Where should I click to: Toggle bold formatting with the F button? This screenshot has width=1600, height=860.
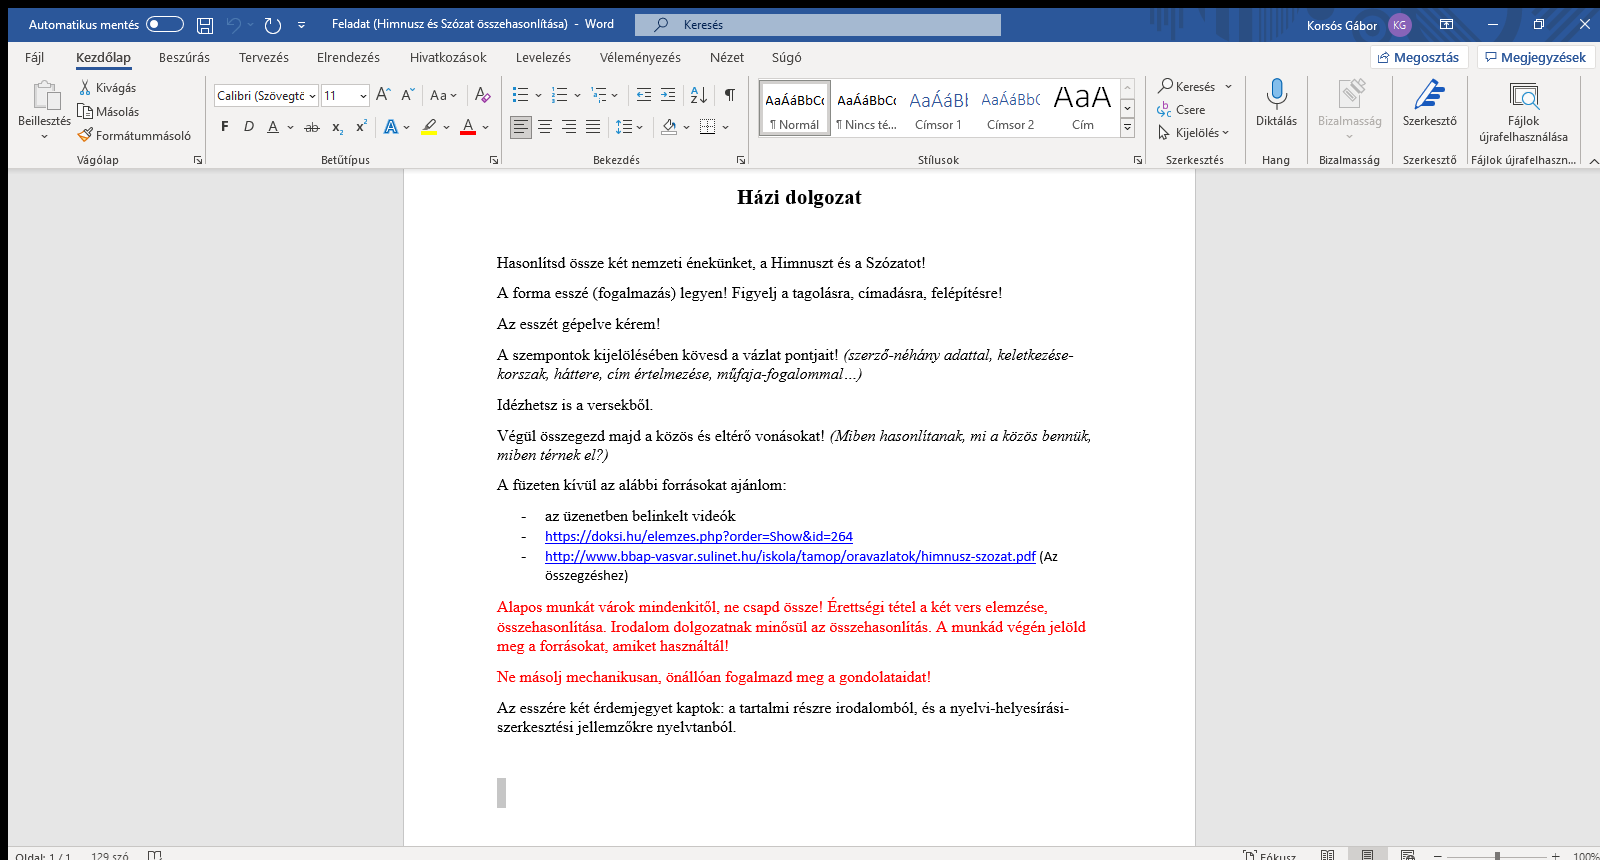[x=225, y=127]
